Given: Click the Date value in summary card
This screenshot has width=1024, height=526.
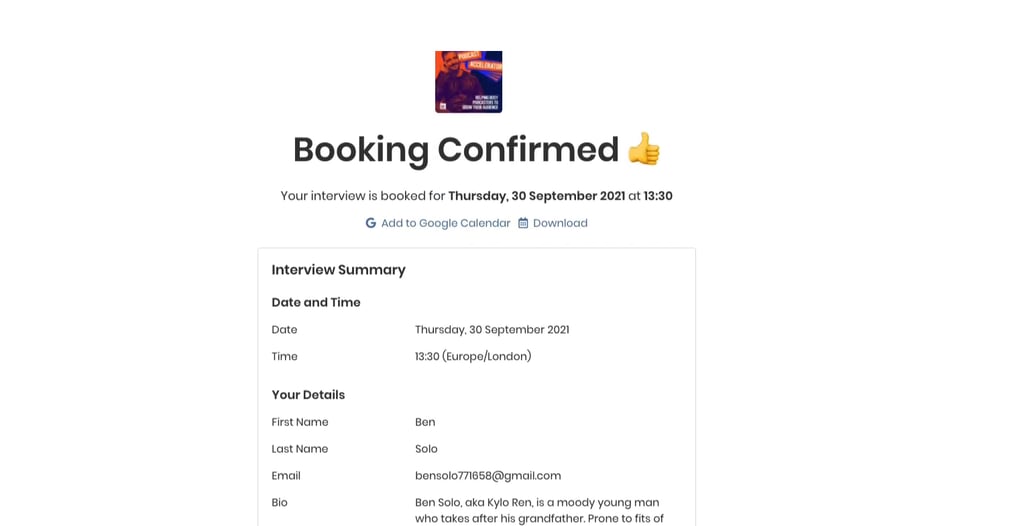Looking at the screenshot, I should pos(492,329).
